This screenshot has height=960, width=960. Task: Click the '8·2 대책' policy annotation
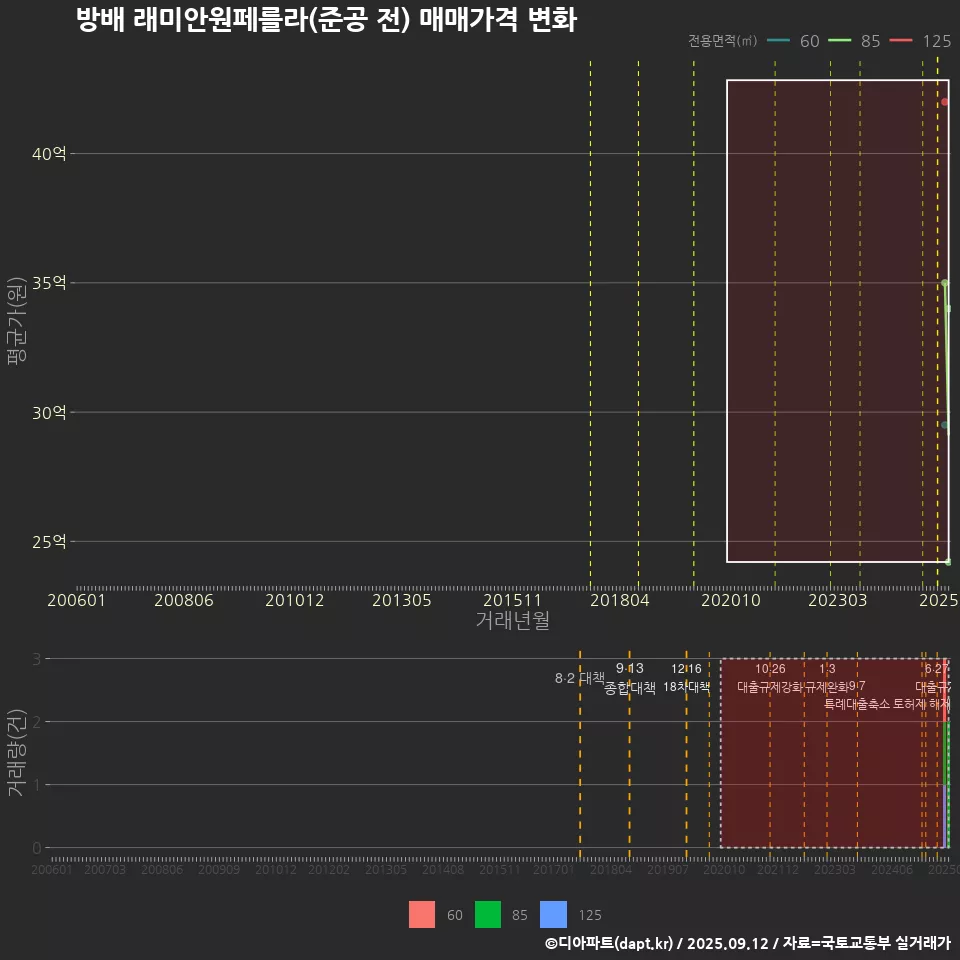point(579,678)
